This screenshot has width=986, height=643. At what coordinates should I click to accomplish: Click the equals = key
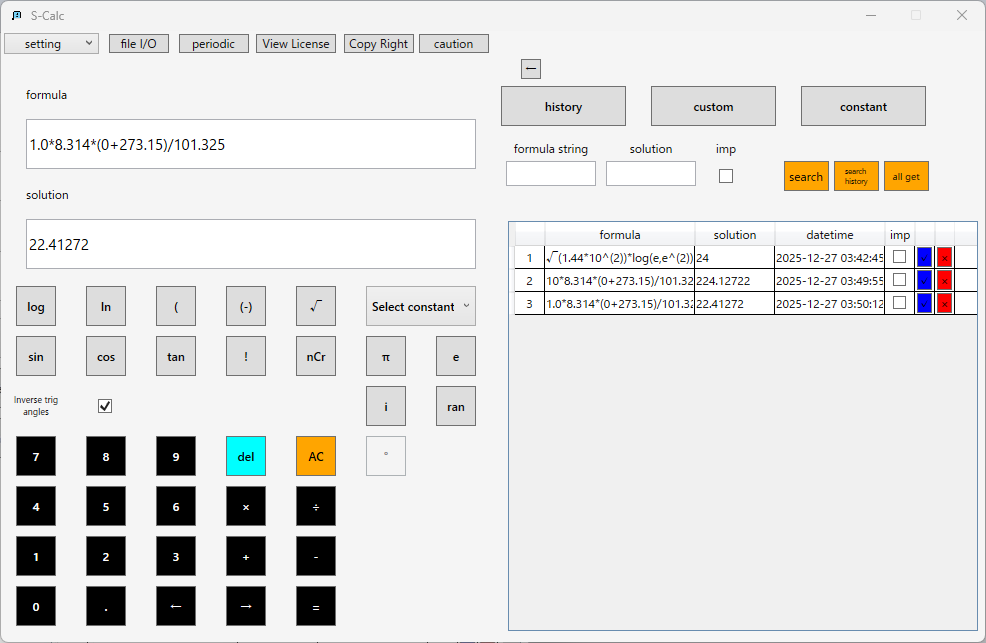click(316, 606)
